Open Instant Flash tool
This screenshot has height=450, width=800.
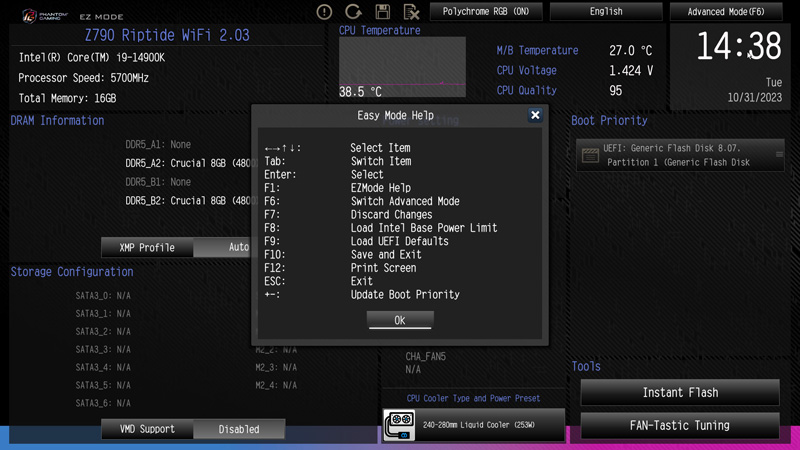coord(680,392)
